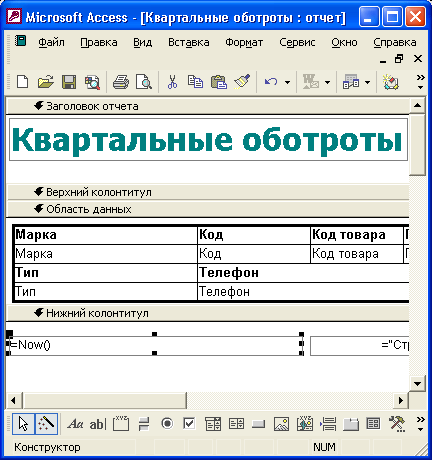Select the Text Box (ab|) tool
The height and width of the screenshot is (460, 432).
pos(97,424)
